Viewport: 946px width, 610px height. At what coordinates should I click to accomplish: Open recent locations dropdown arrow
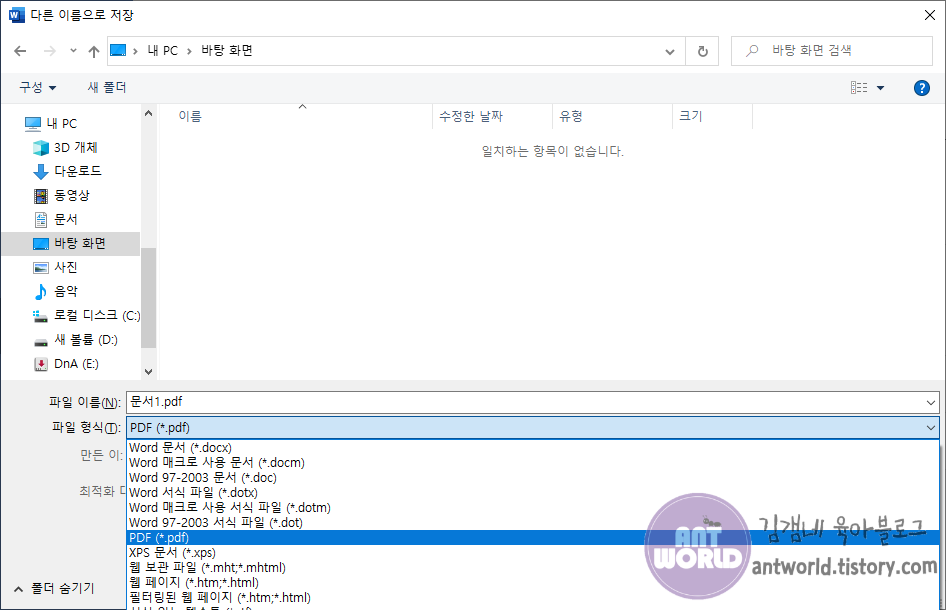coord(73,51)
